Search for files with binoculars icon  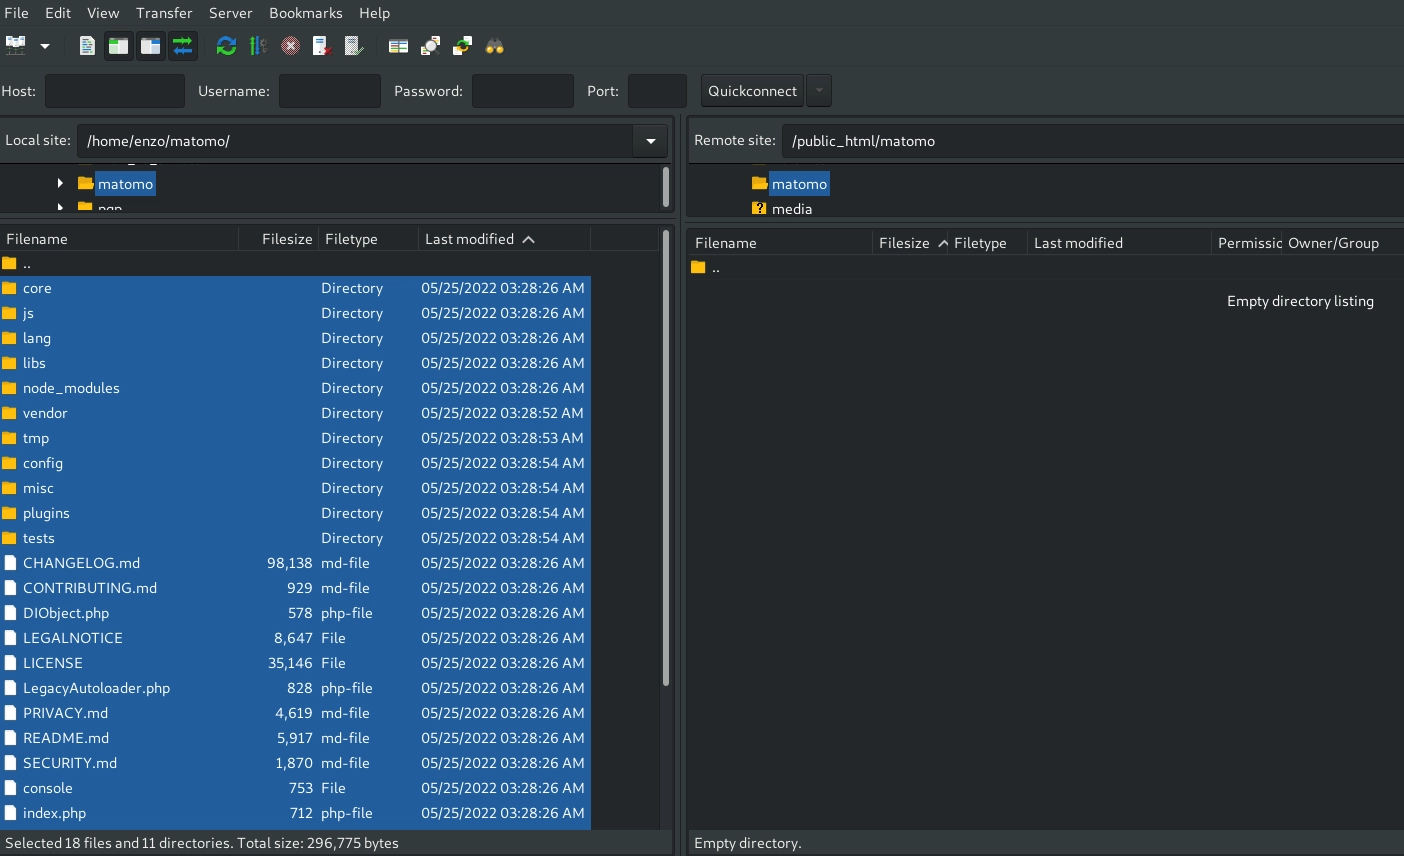click(494, 46)
